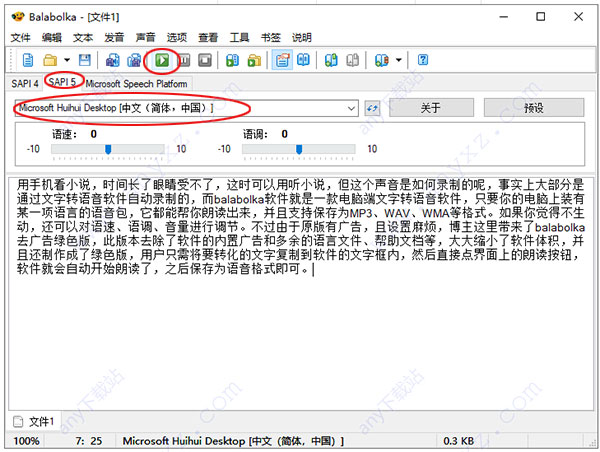The image size is (600, 452).
Task: Click the split and convert audio icon
Action: click(x=134, y=60)
